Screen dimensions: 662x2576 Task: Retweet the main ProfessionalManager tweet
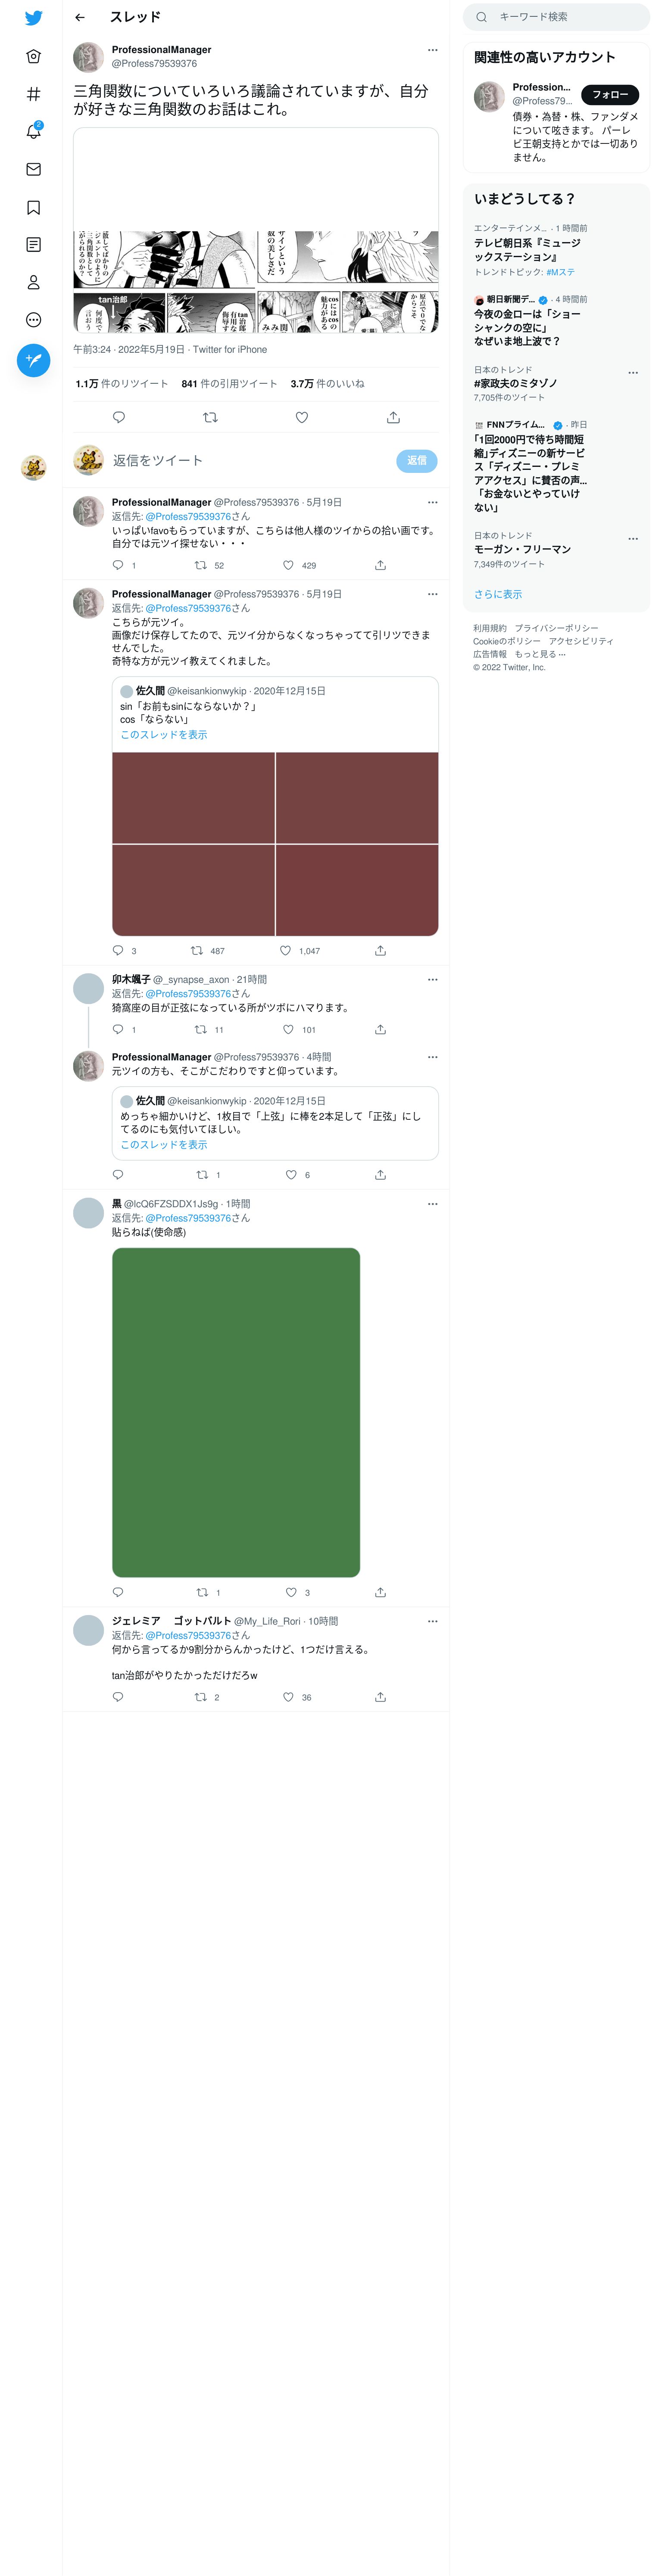(210, 417)
